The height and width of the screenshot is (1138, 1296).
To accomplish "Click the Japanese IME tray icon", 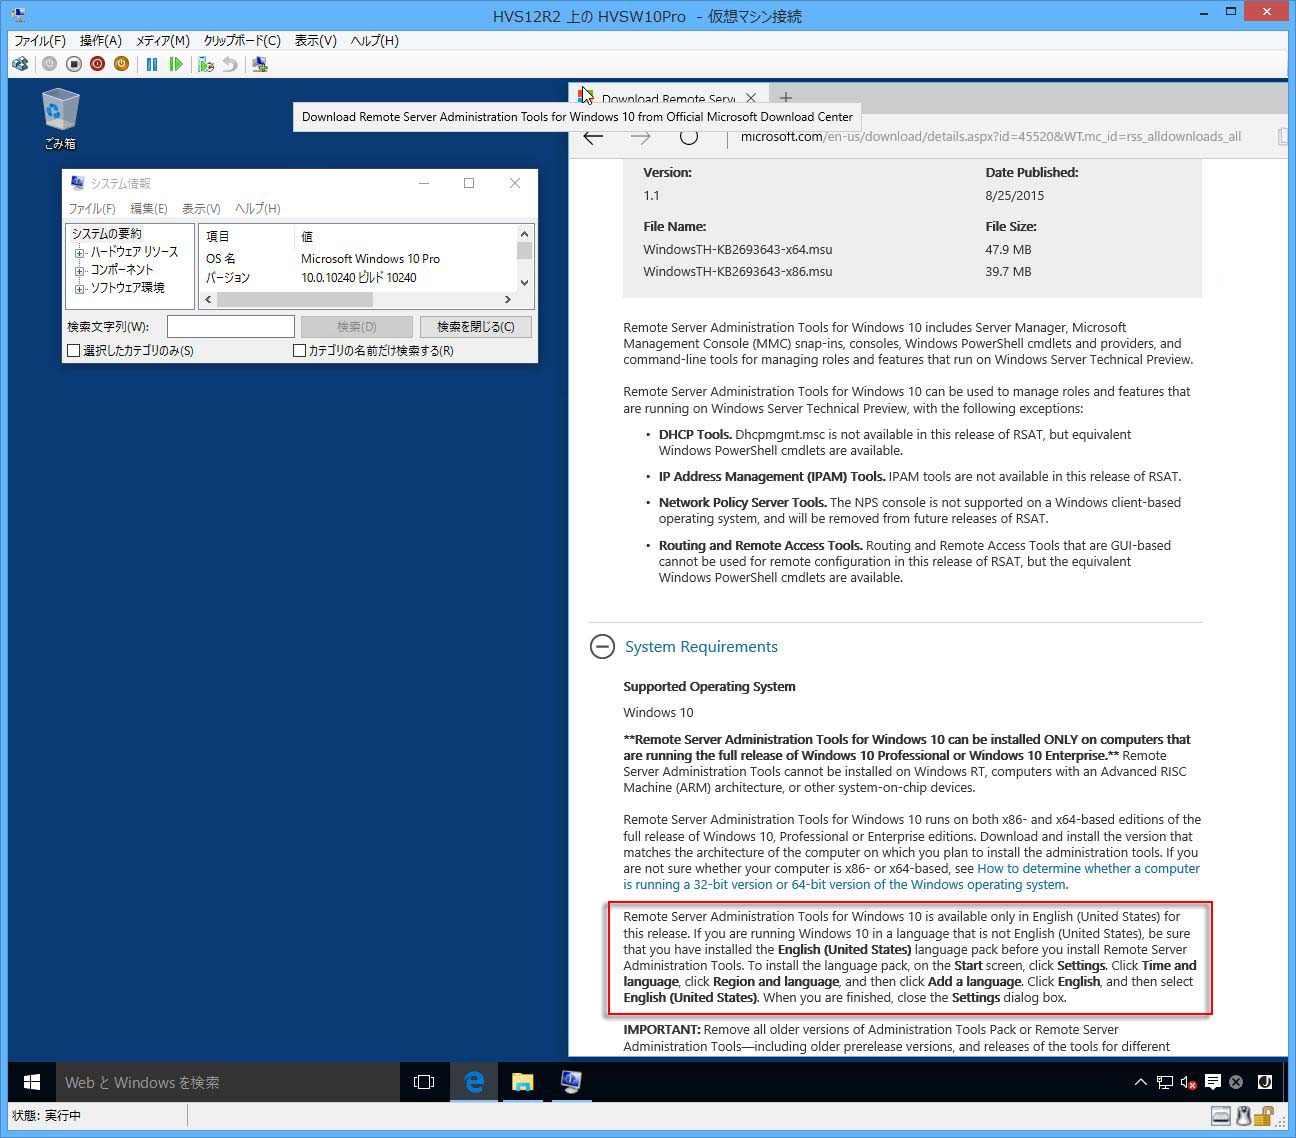I will [1264, 1082].
